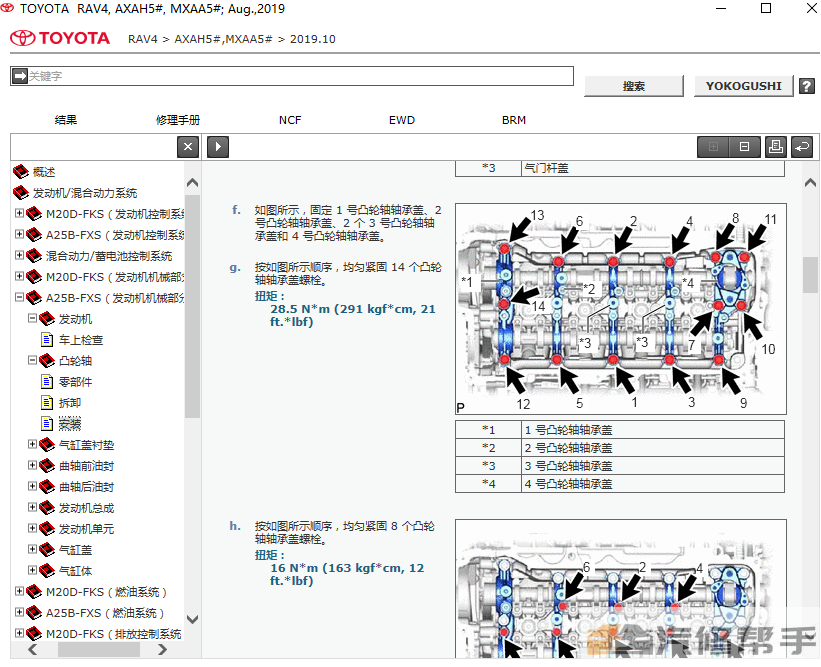The image size is (821, 667).
Task: Expand M20D-FKS (发动机机械部分) node
Action: tap(19, 276)
